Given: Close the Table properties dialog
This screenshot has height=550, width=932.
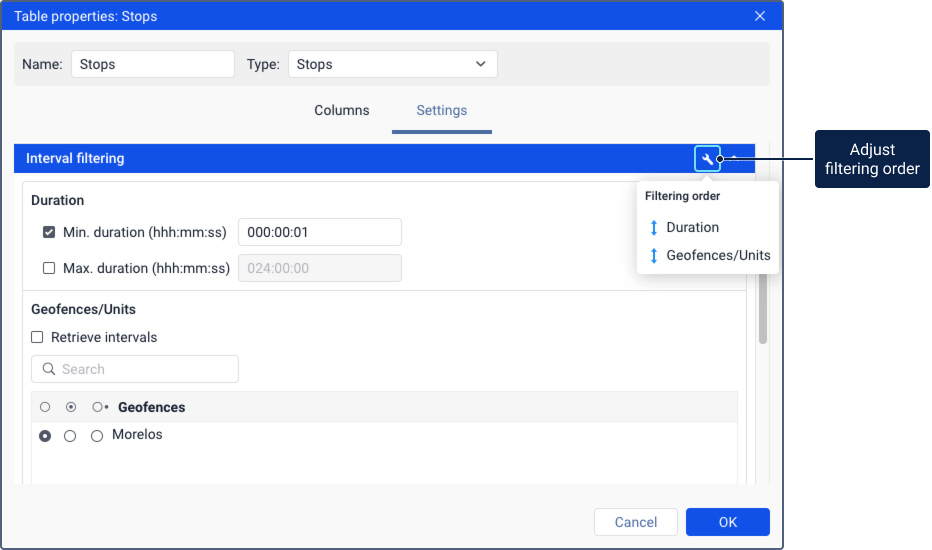Looking at the screenshot, I should pyautogui.click(x=760, y=16).
